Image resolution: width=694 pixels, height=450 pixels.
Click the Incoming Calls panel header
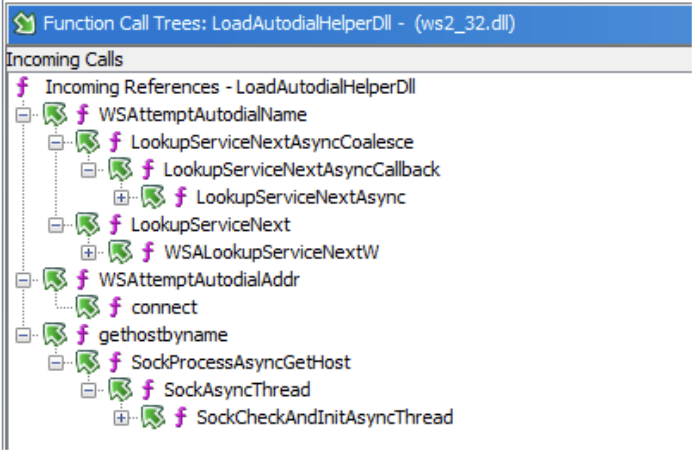click(x=64, y=61)
